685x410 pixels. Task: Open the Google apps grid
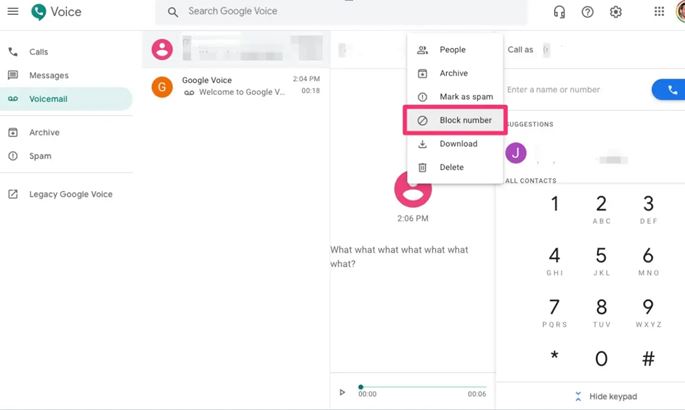(x=659, y=11)
